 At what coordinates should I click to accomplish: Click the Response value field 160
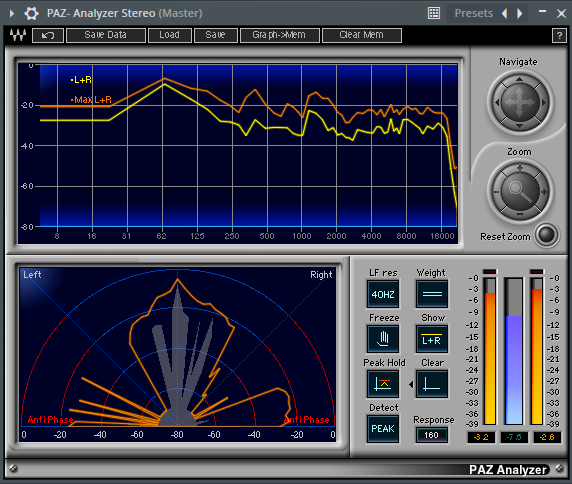click(431, 435)
